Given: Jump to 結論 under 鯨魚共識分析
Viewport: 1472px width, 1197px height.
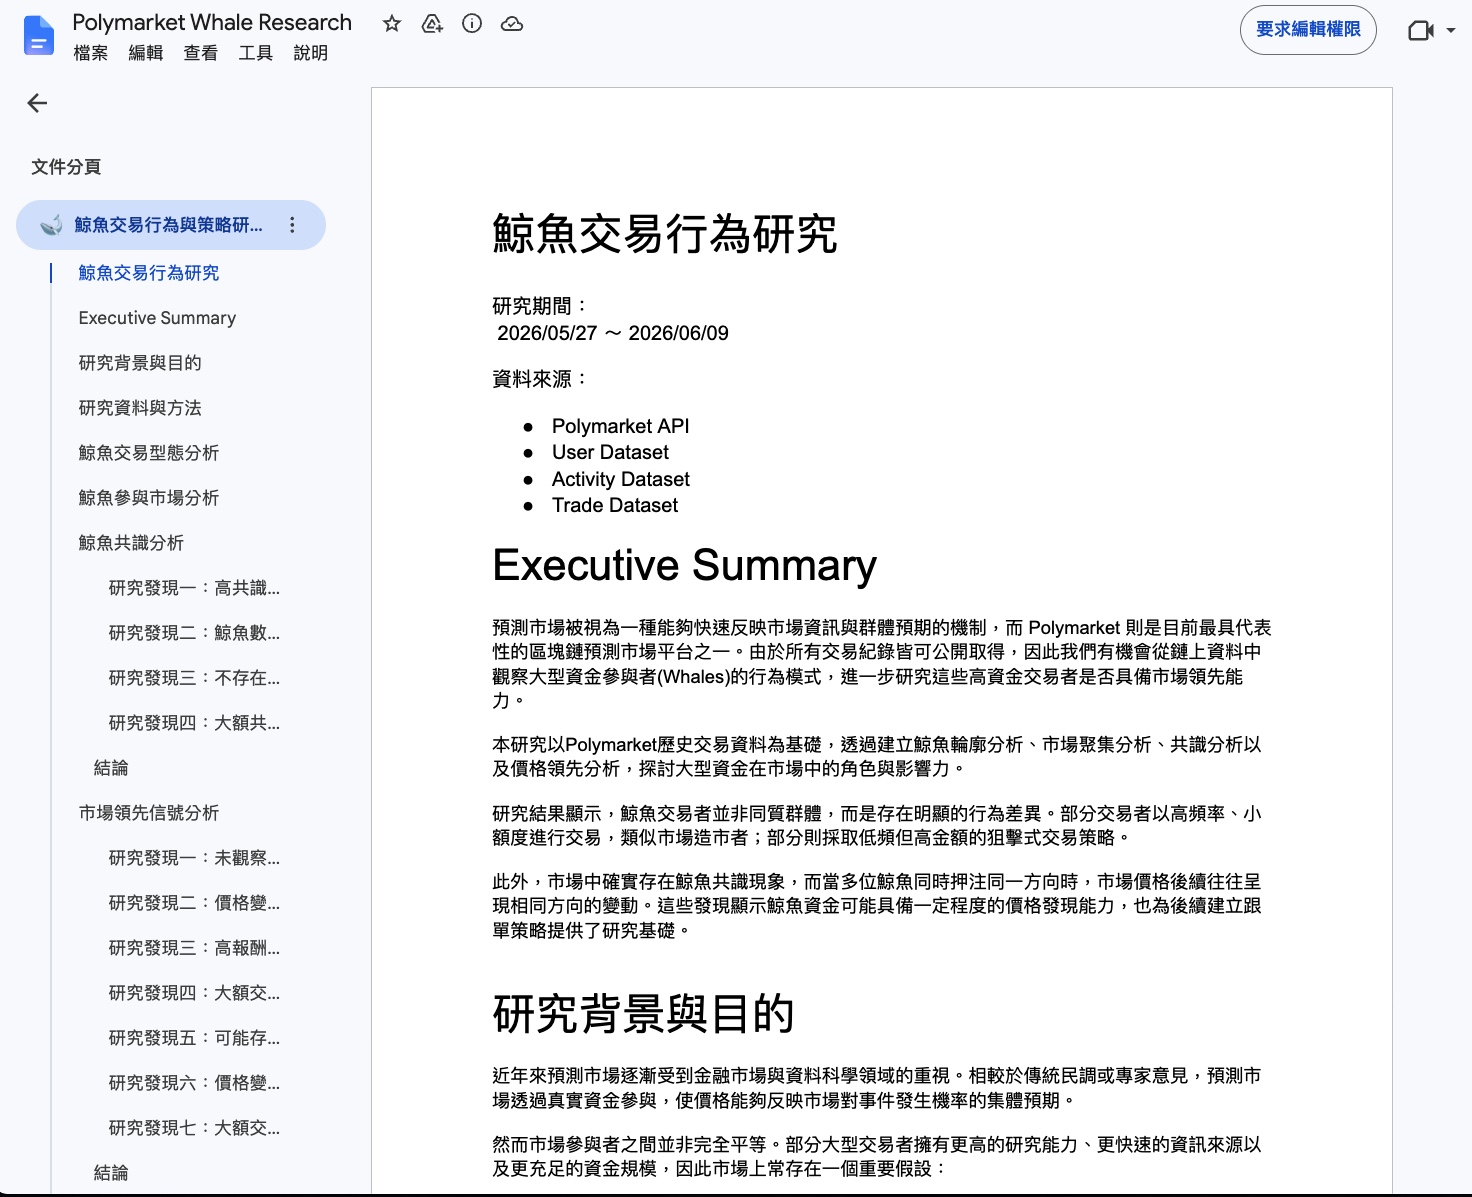Looking at the screenshot, I should [x=111, y=768].
